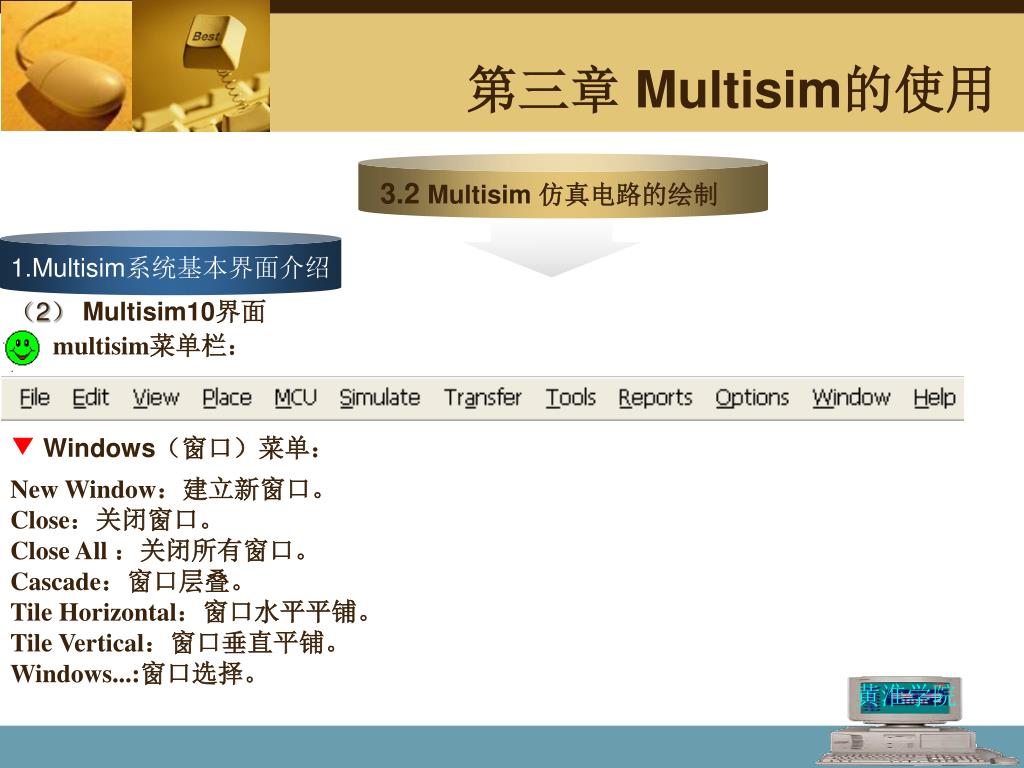
Task: Click the red triangle beside Windows heading
Action: (22, 446)
